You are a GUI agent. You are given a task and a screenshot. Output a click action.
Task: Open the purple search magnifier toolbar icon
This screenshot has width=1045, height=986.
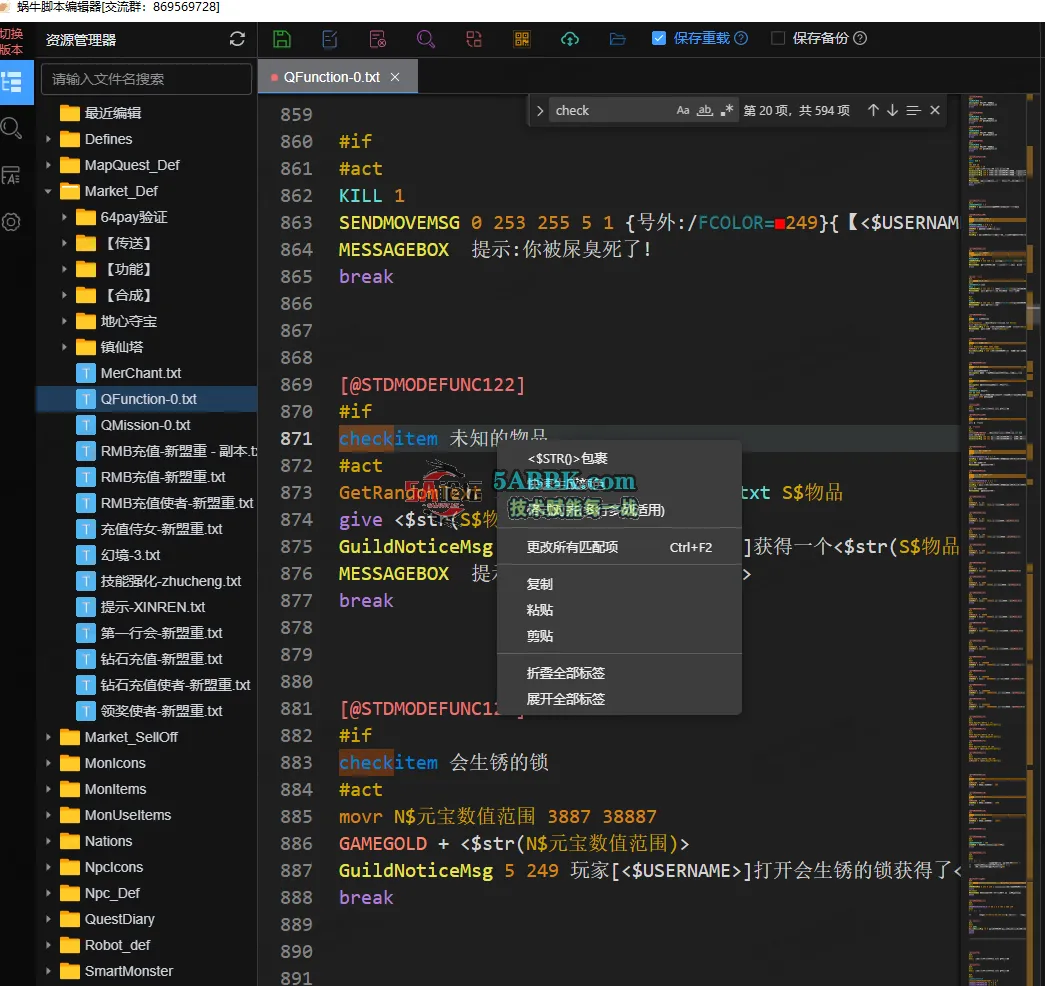click(425, 39)
